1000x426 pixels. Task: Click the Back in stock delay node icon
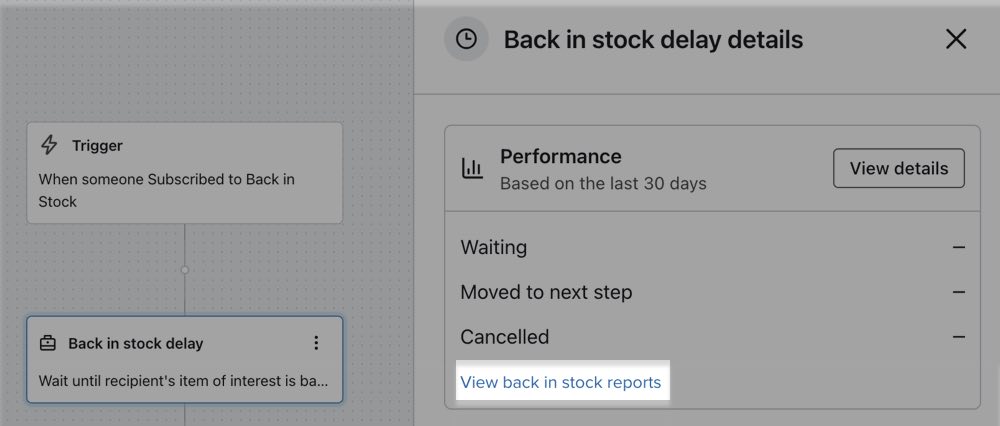point(48,343)
